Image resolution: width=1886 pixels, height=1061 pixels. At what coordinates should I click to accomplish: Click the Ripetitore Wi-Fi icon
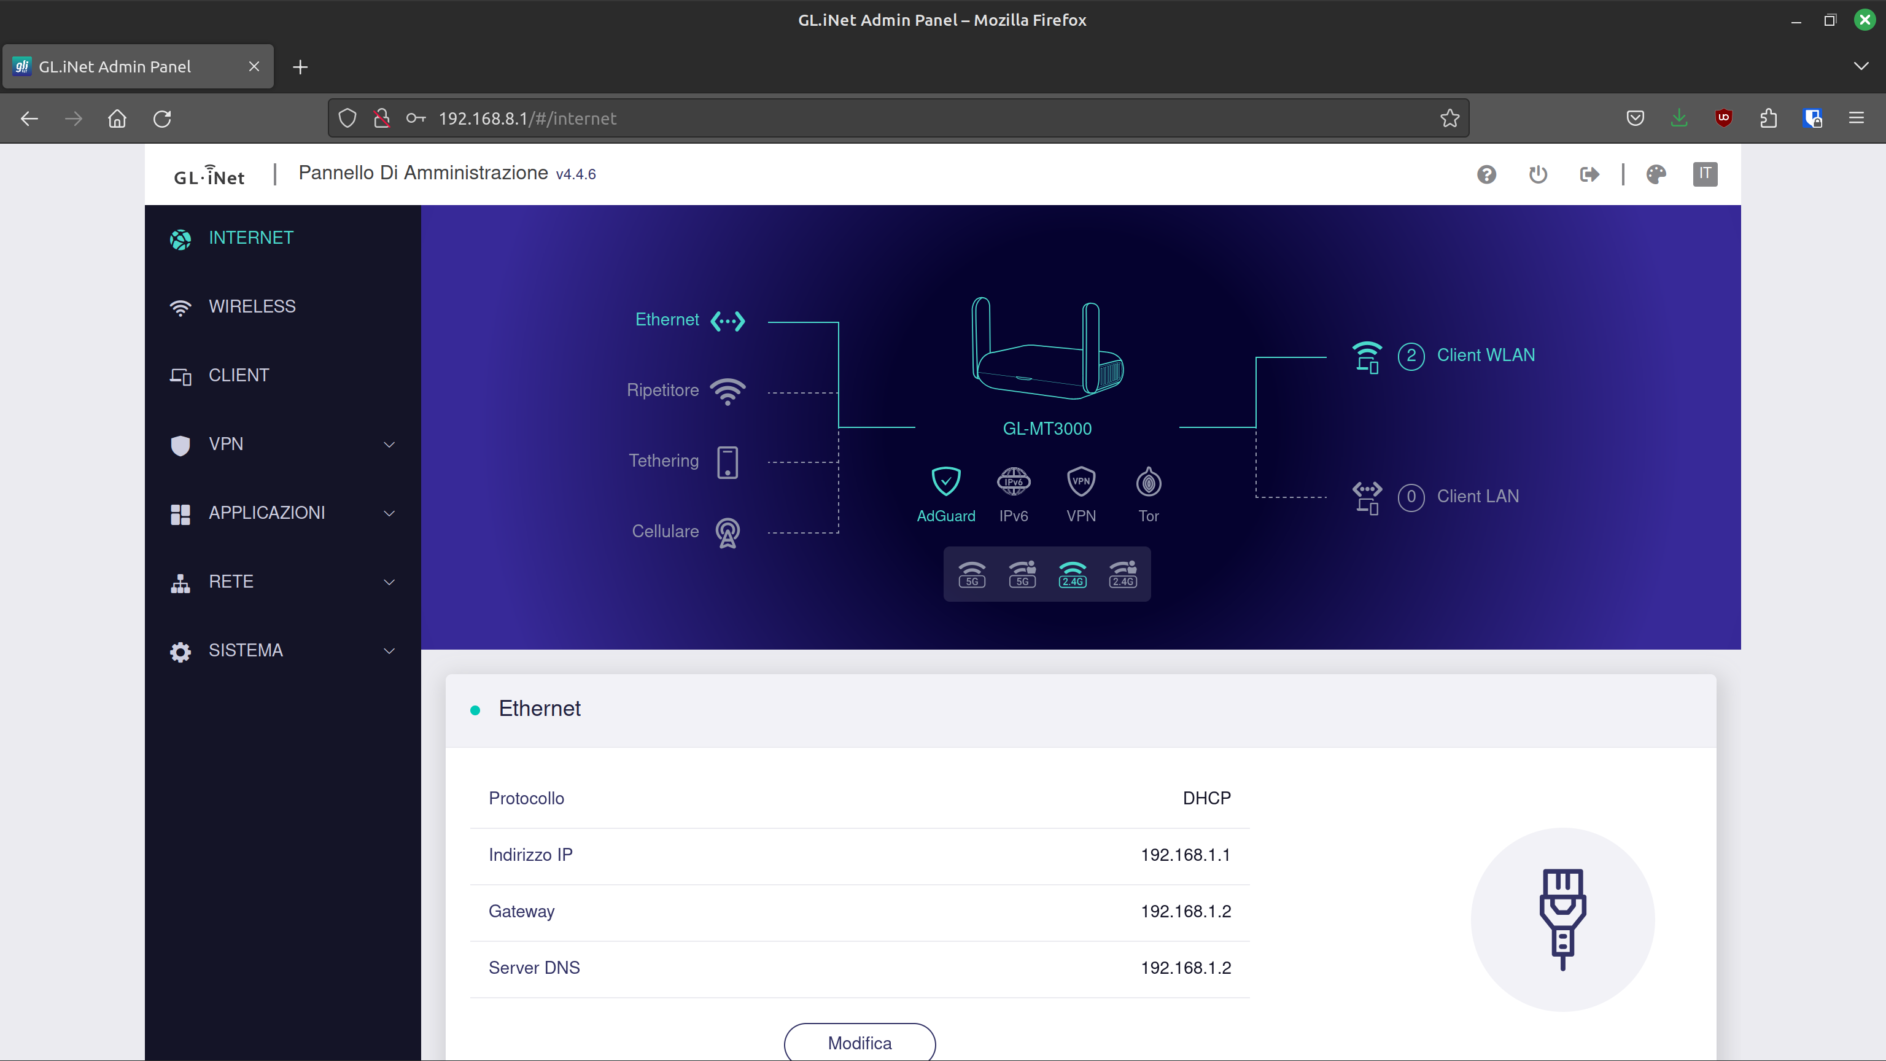pos(728,391)
